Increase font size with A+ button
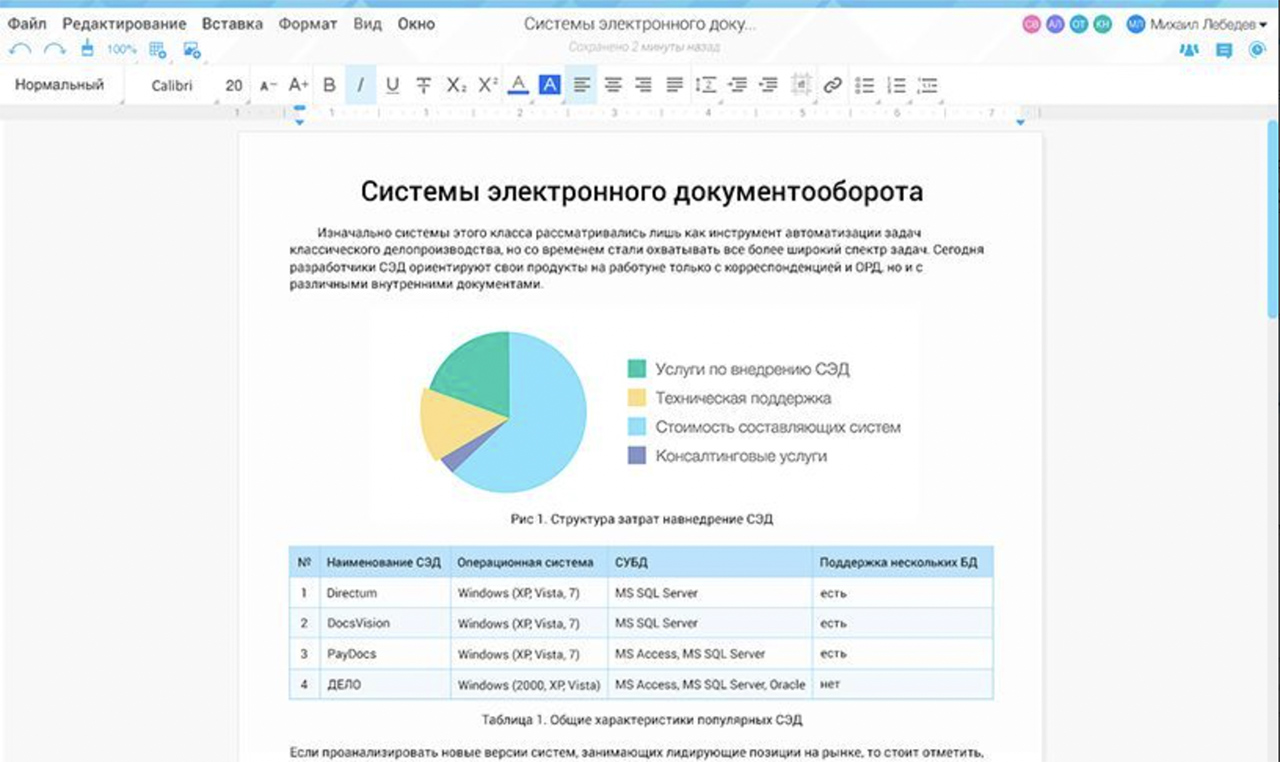The width and height of the screenshot is (1280, 762). (298, 86)
